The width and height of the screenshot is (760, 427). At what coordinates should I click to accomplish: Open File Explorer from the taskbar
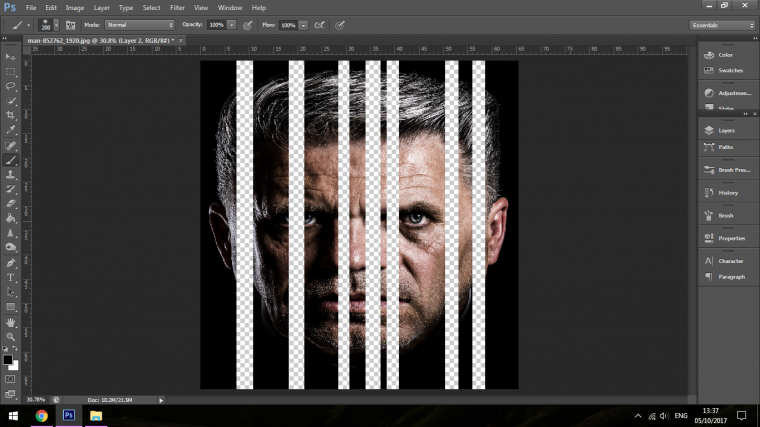[x=96, y=416]
